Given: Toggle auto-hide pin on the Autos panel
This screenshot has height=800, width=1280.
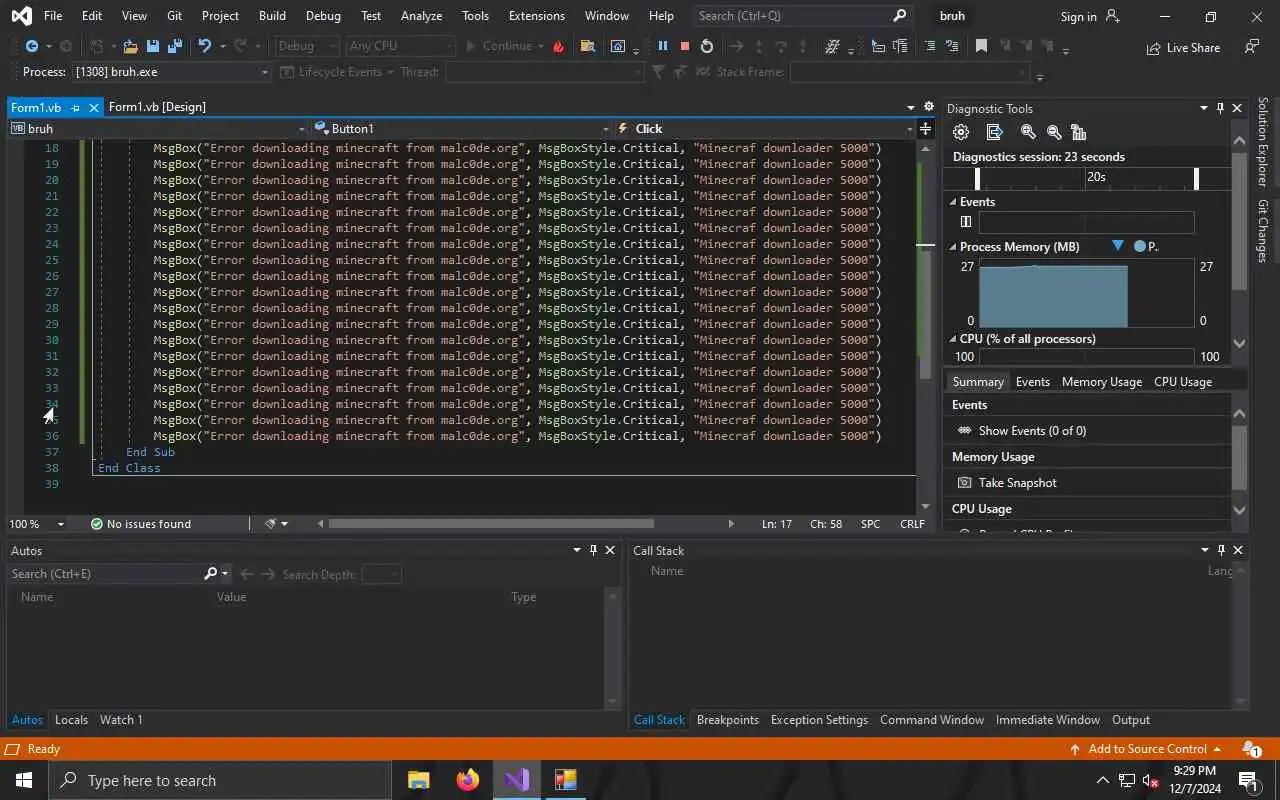Looking at the screenshot, I should click(593, 550).
